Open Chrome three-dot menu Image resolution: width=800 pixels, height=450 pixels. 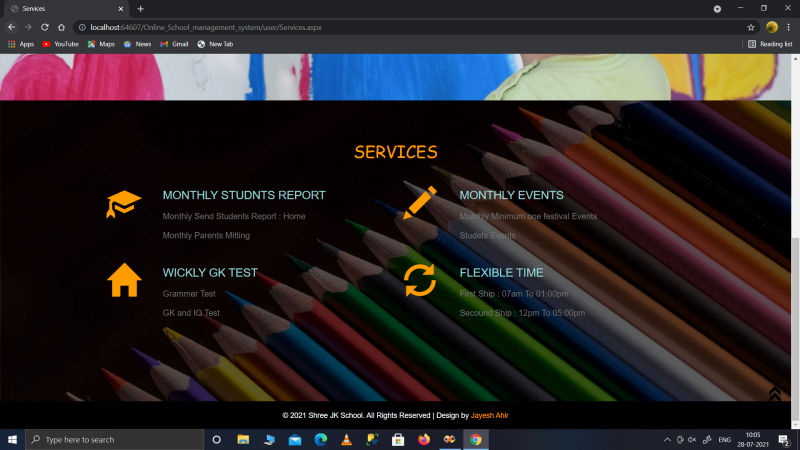[x=788, y=27]
